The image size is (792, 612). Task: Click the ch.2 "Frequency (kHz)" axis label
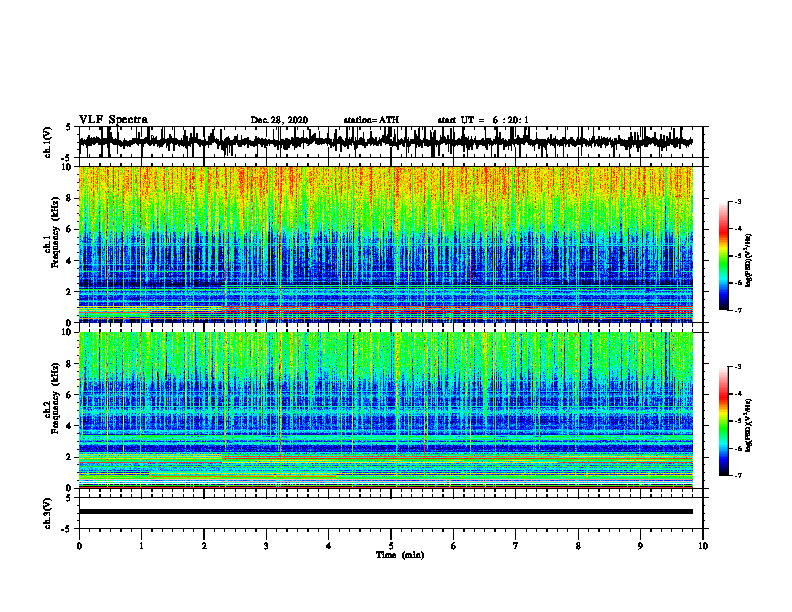pyautogui.click(x=55, y=398)
